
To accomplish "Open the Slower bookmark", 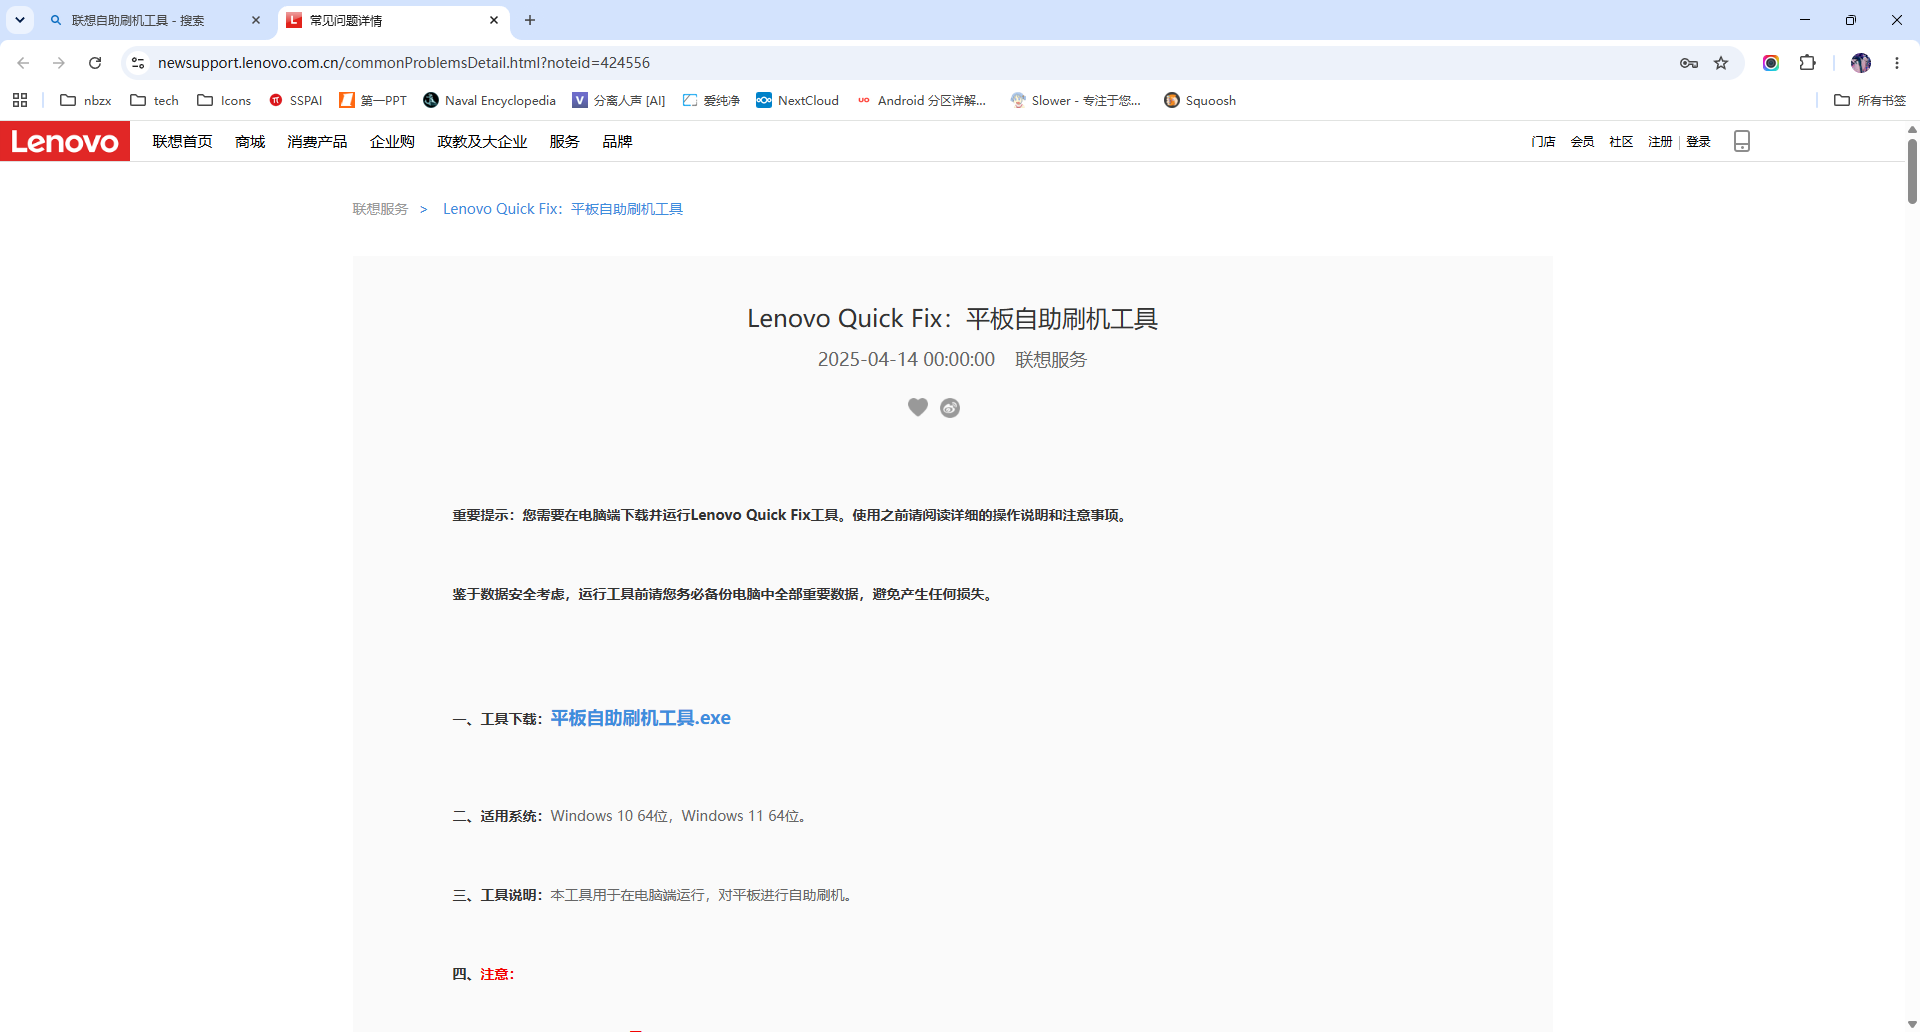I will [x=1076, y=100].
